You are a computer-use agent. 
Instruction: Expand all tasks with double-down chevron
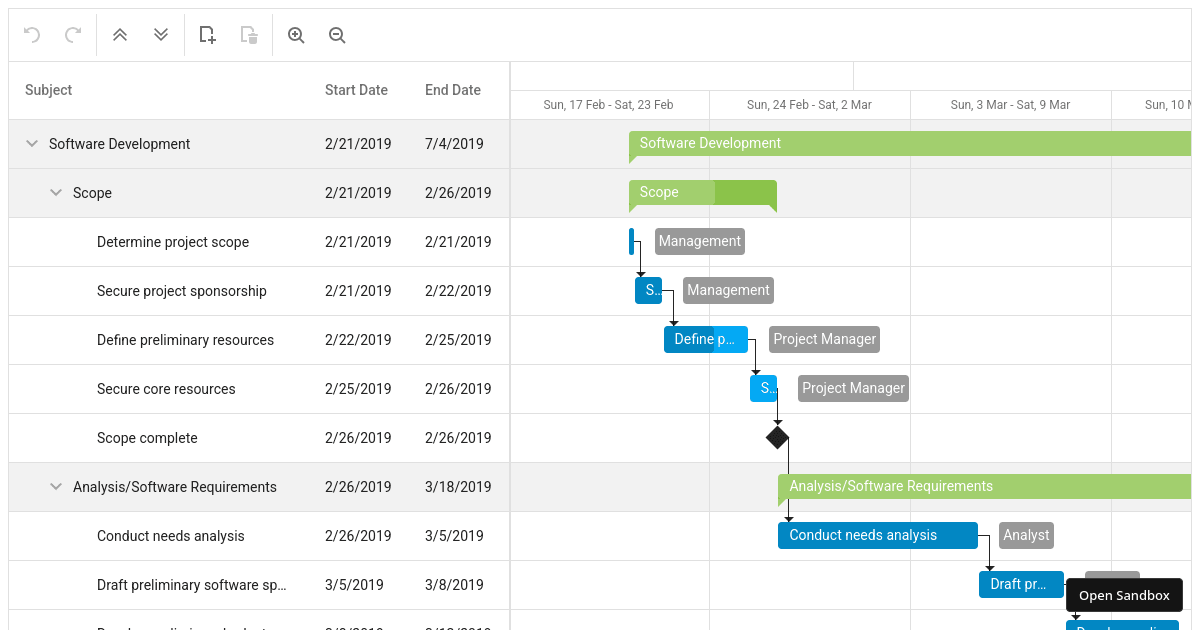161,35
